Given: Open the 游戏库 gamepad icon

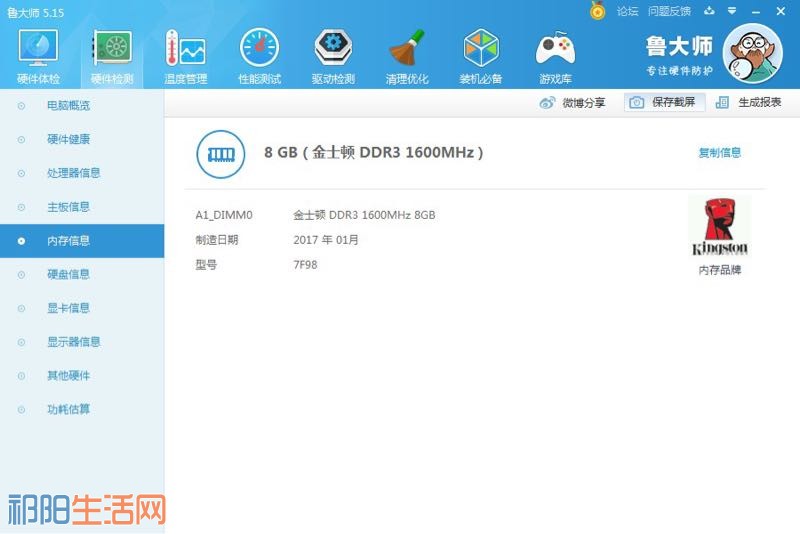Looking at the screenshot, I should pyautogui.click(x=555, y=48).
